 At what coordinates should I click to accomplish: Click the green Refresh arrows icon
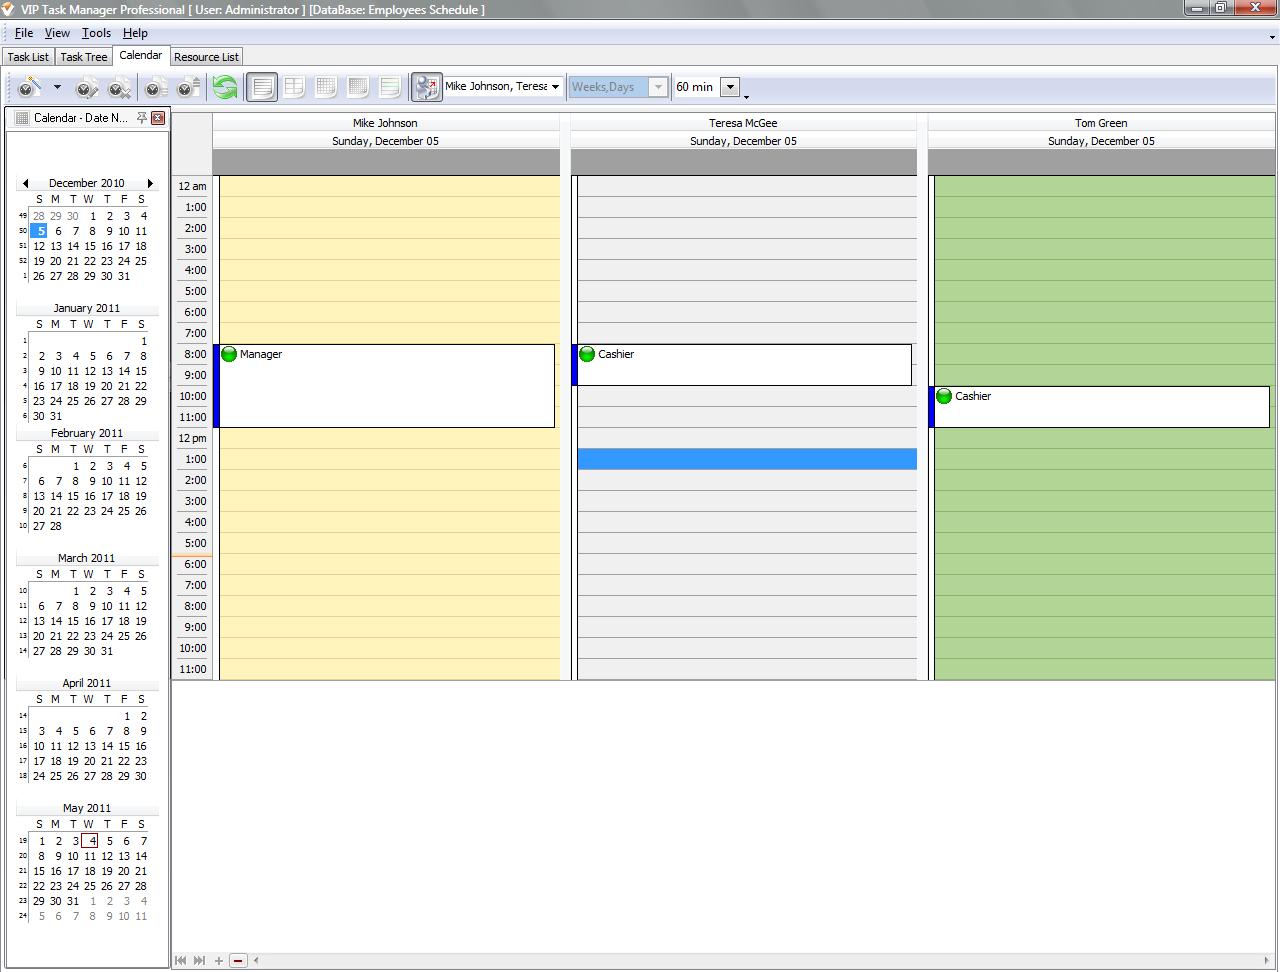(225, 87)
